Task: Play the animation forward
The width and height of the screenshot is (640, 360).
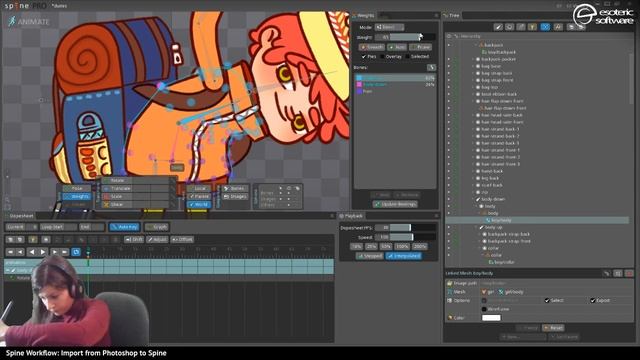Action: pos(42,252)
